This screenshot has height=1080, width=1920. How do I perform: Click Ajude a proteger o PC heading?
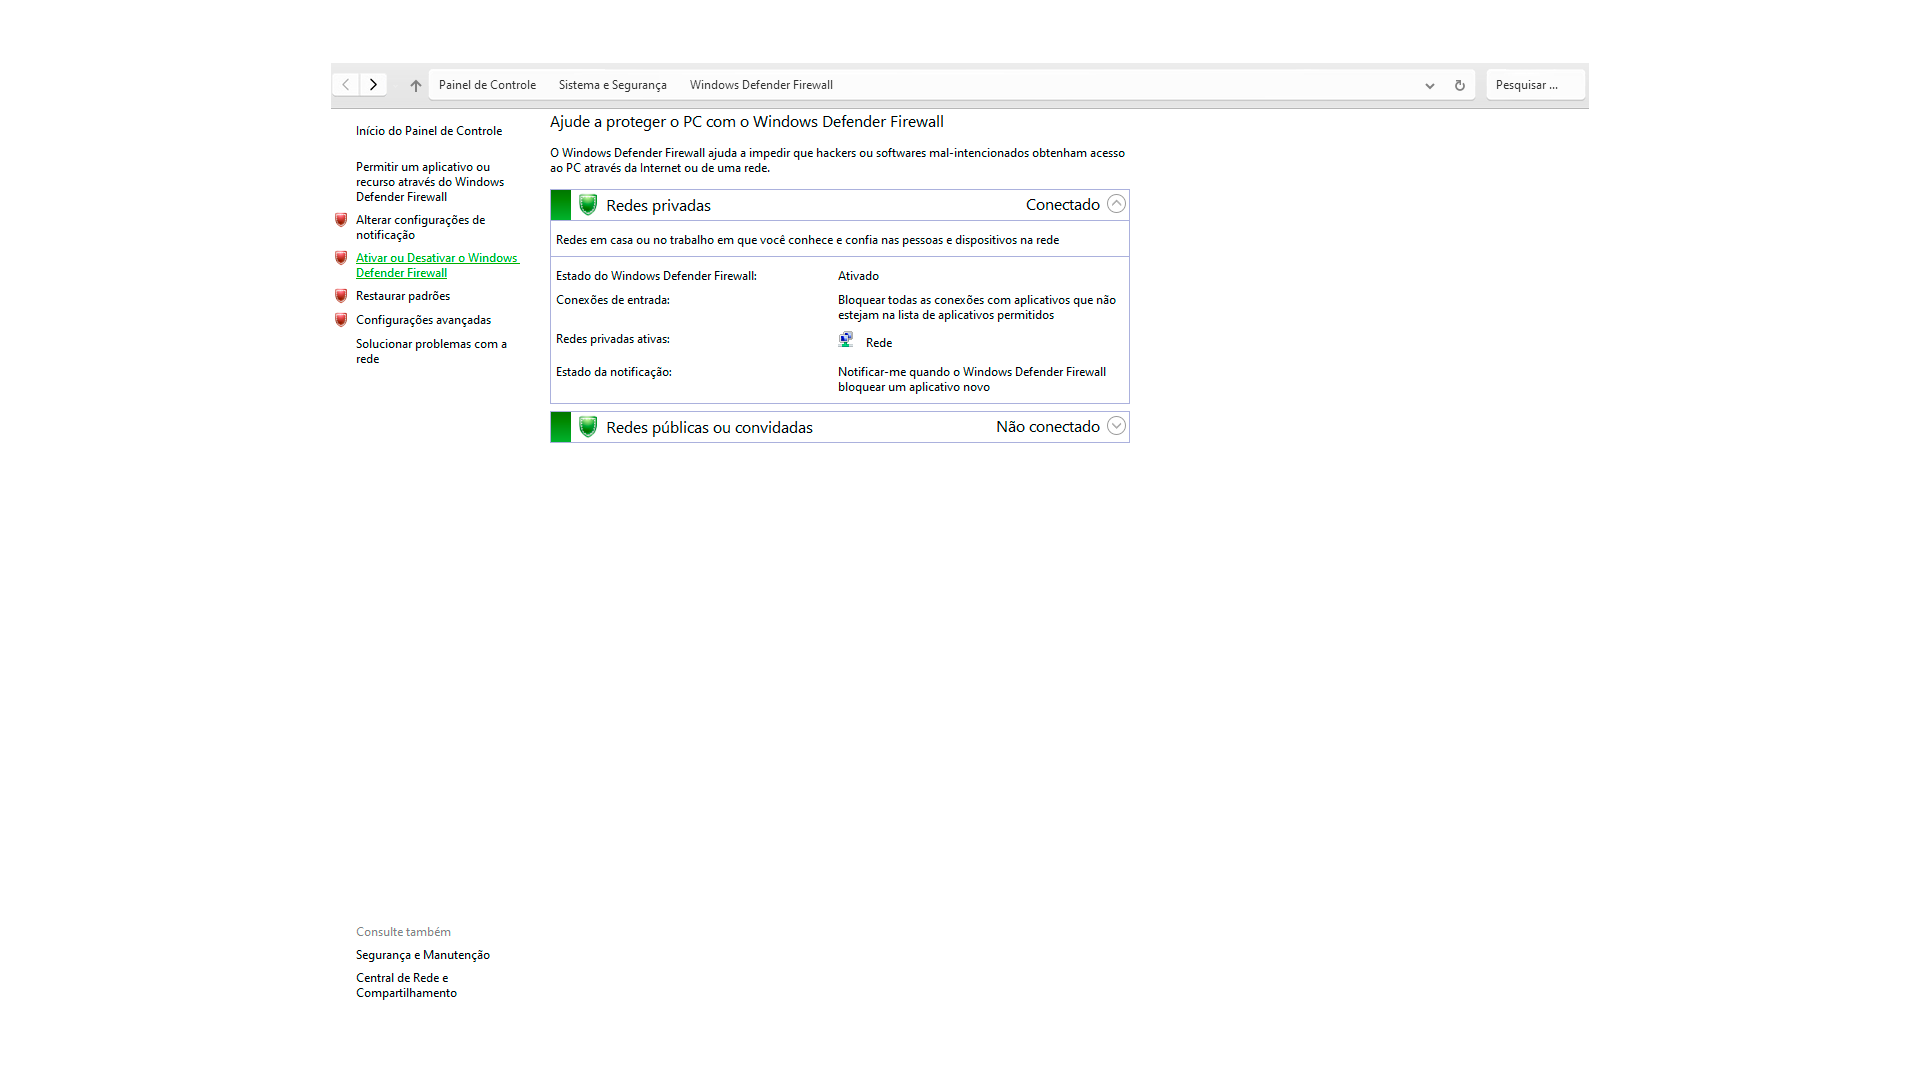click(x=747, y=122)
